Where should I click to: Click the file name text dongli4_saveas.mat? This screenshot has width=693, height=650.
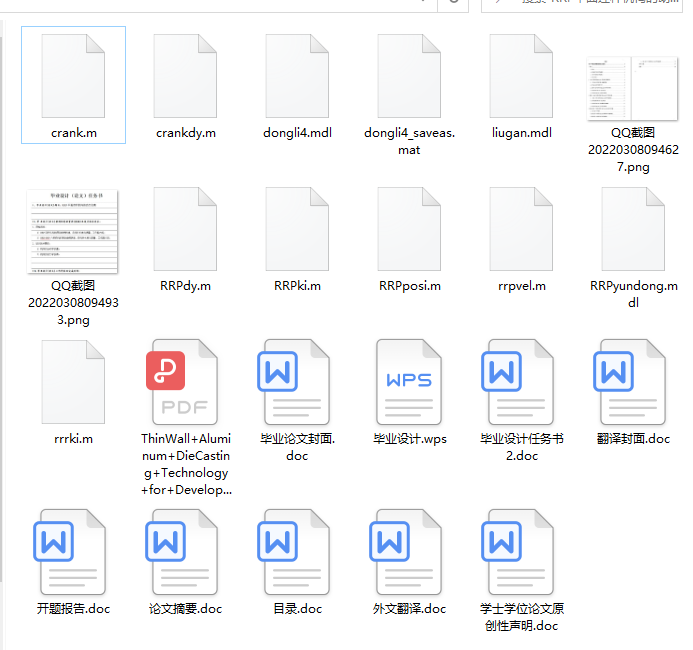pyautogui.click(x=409, y=141)
